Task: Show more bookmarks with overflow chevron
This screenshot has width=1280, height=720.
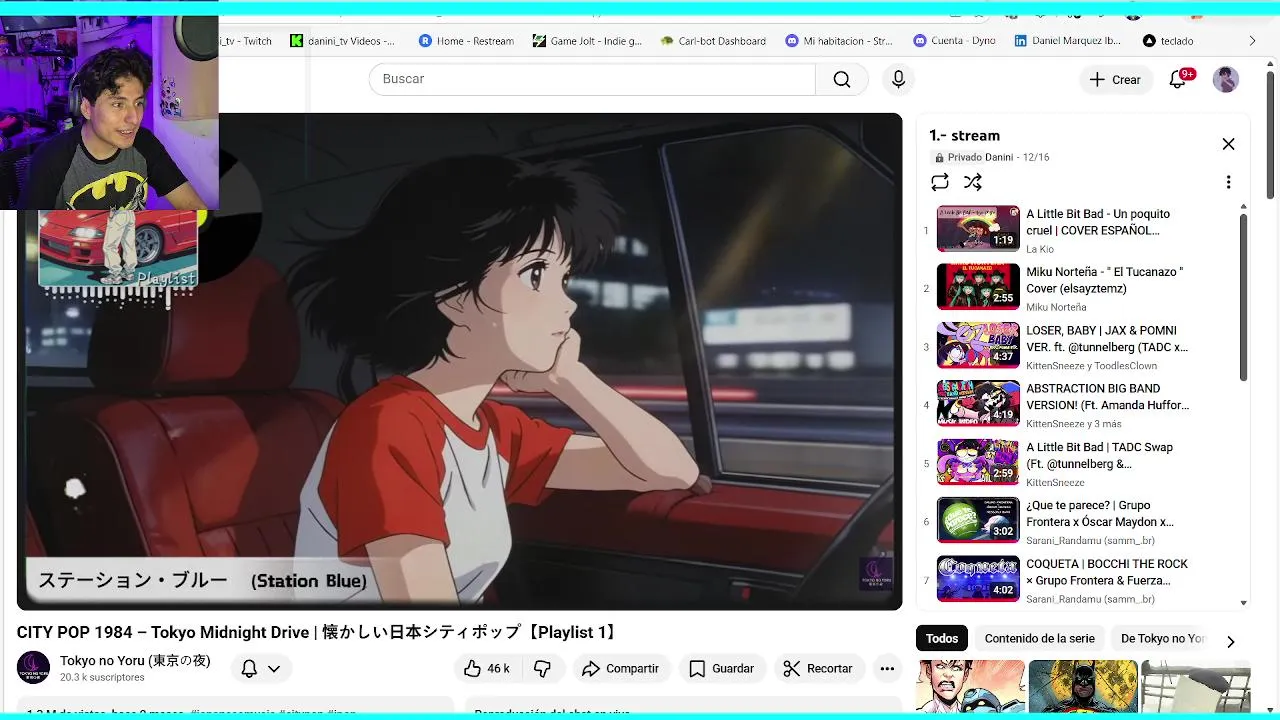Action: click(1252, 41)
